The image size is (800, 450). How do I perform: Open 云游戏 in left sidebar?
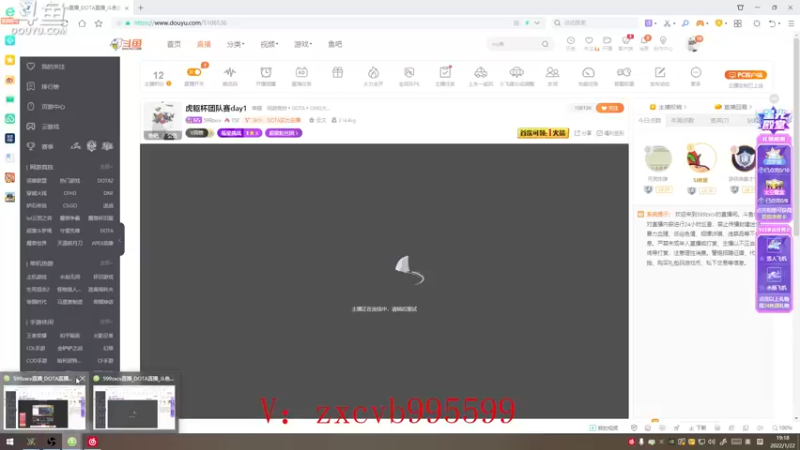(x=50, y=127)
